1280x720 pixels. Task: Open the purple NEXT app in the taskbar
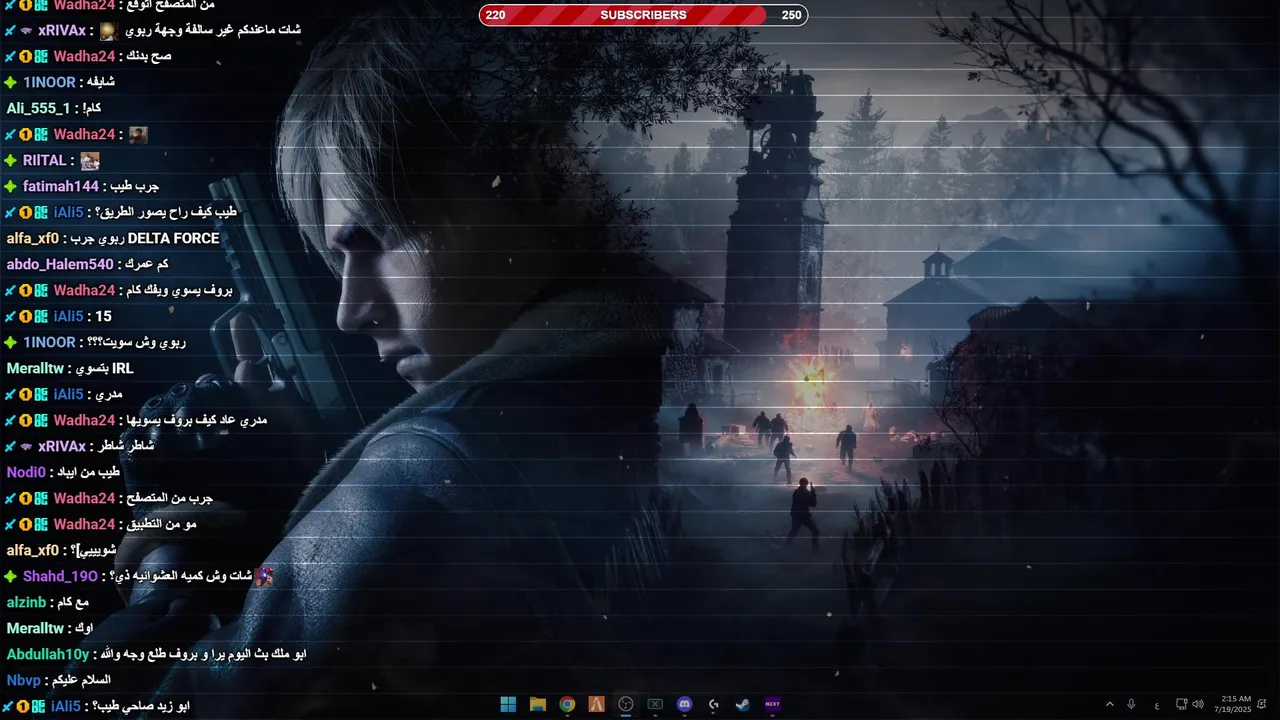click(x=772, y=704)
